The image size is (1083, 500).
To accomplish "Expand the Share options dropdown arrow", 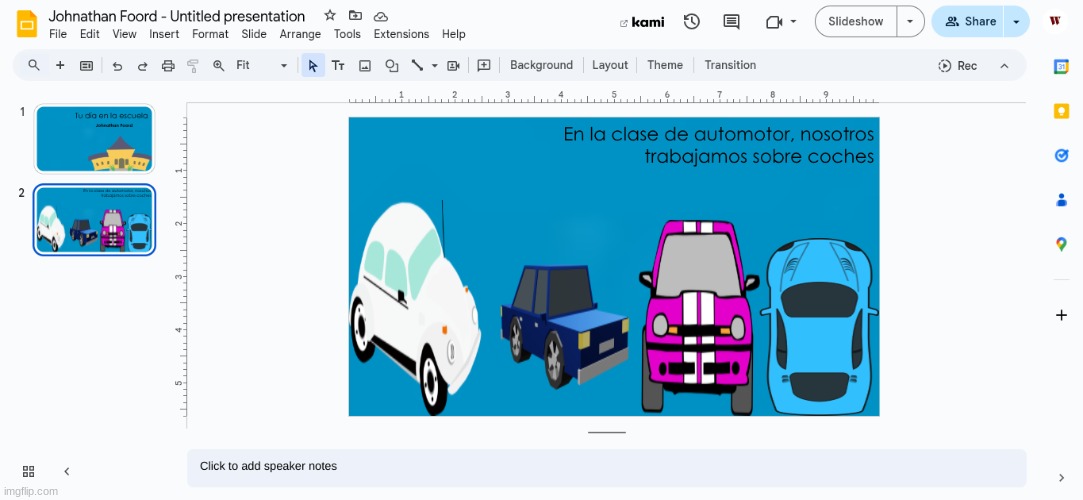I will tap(1016, 21).
